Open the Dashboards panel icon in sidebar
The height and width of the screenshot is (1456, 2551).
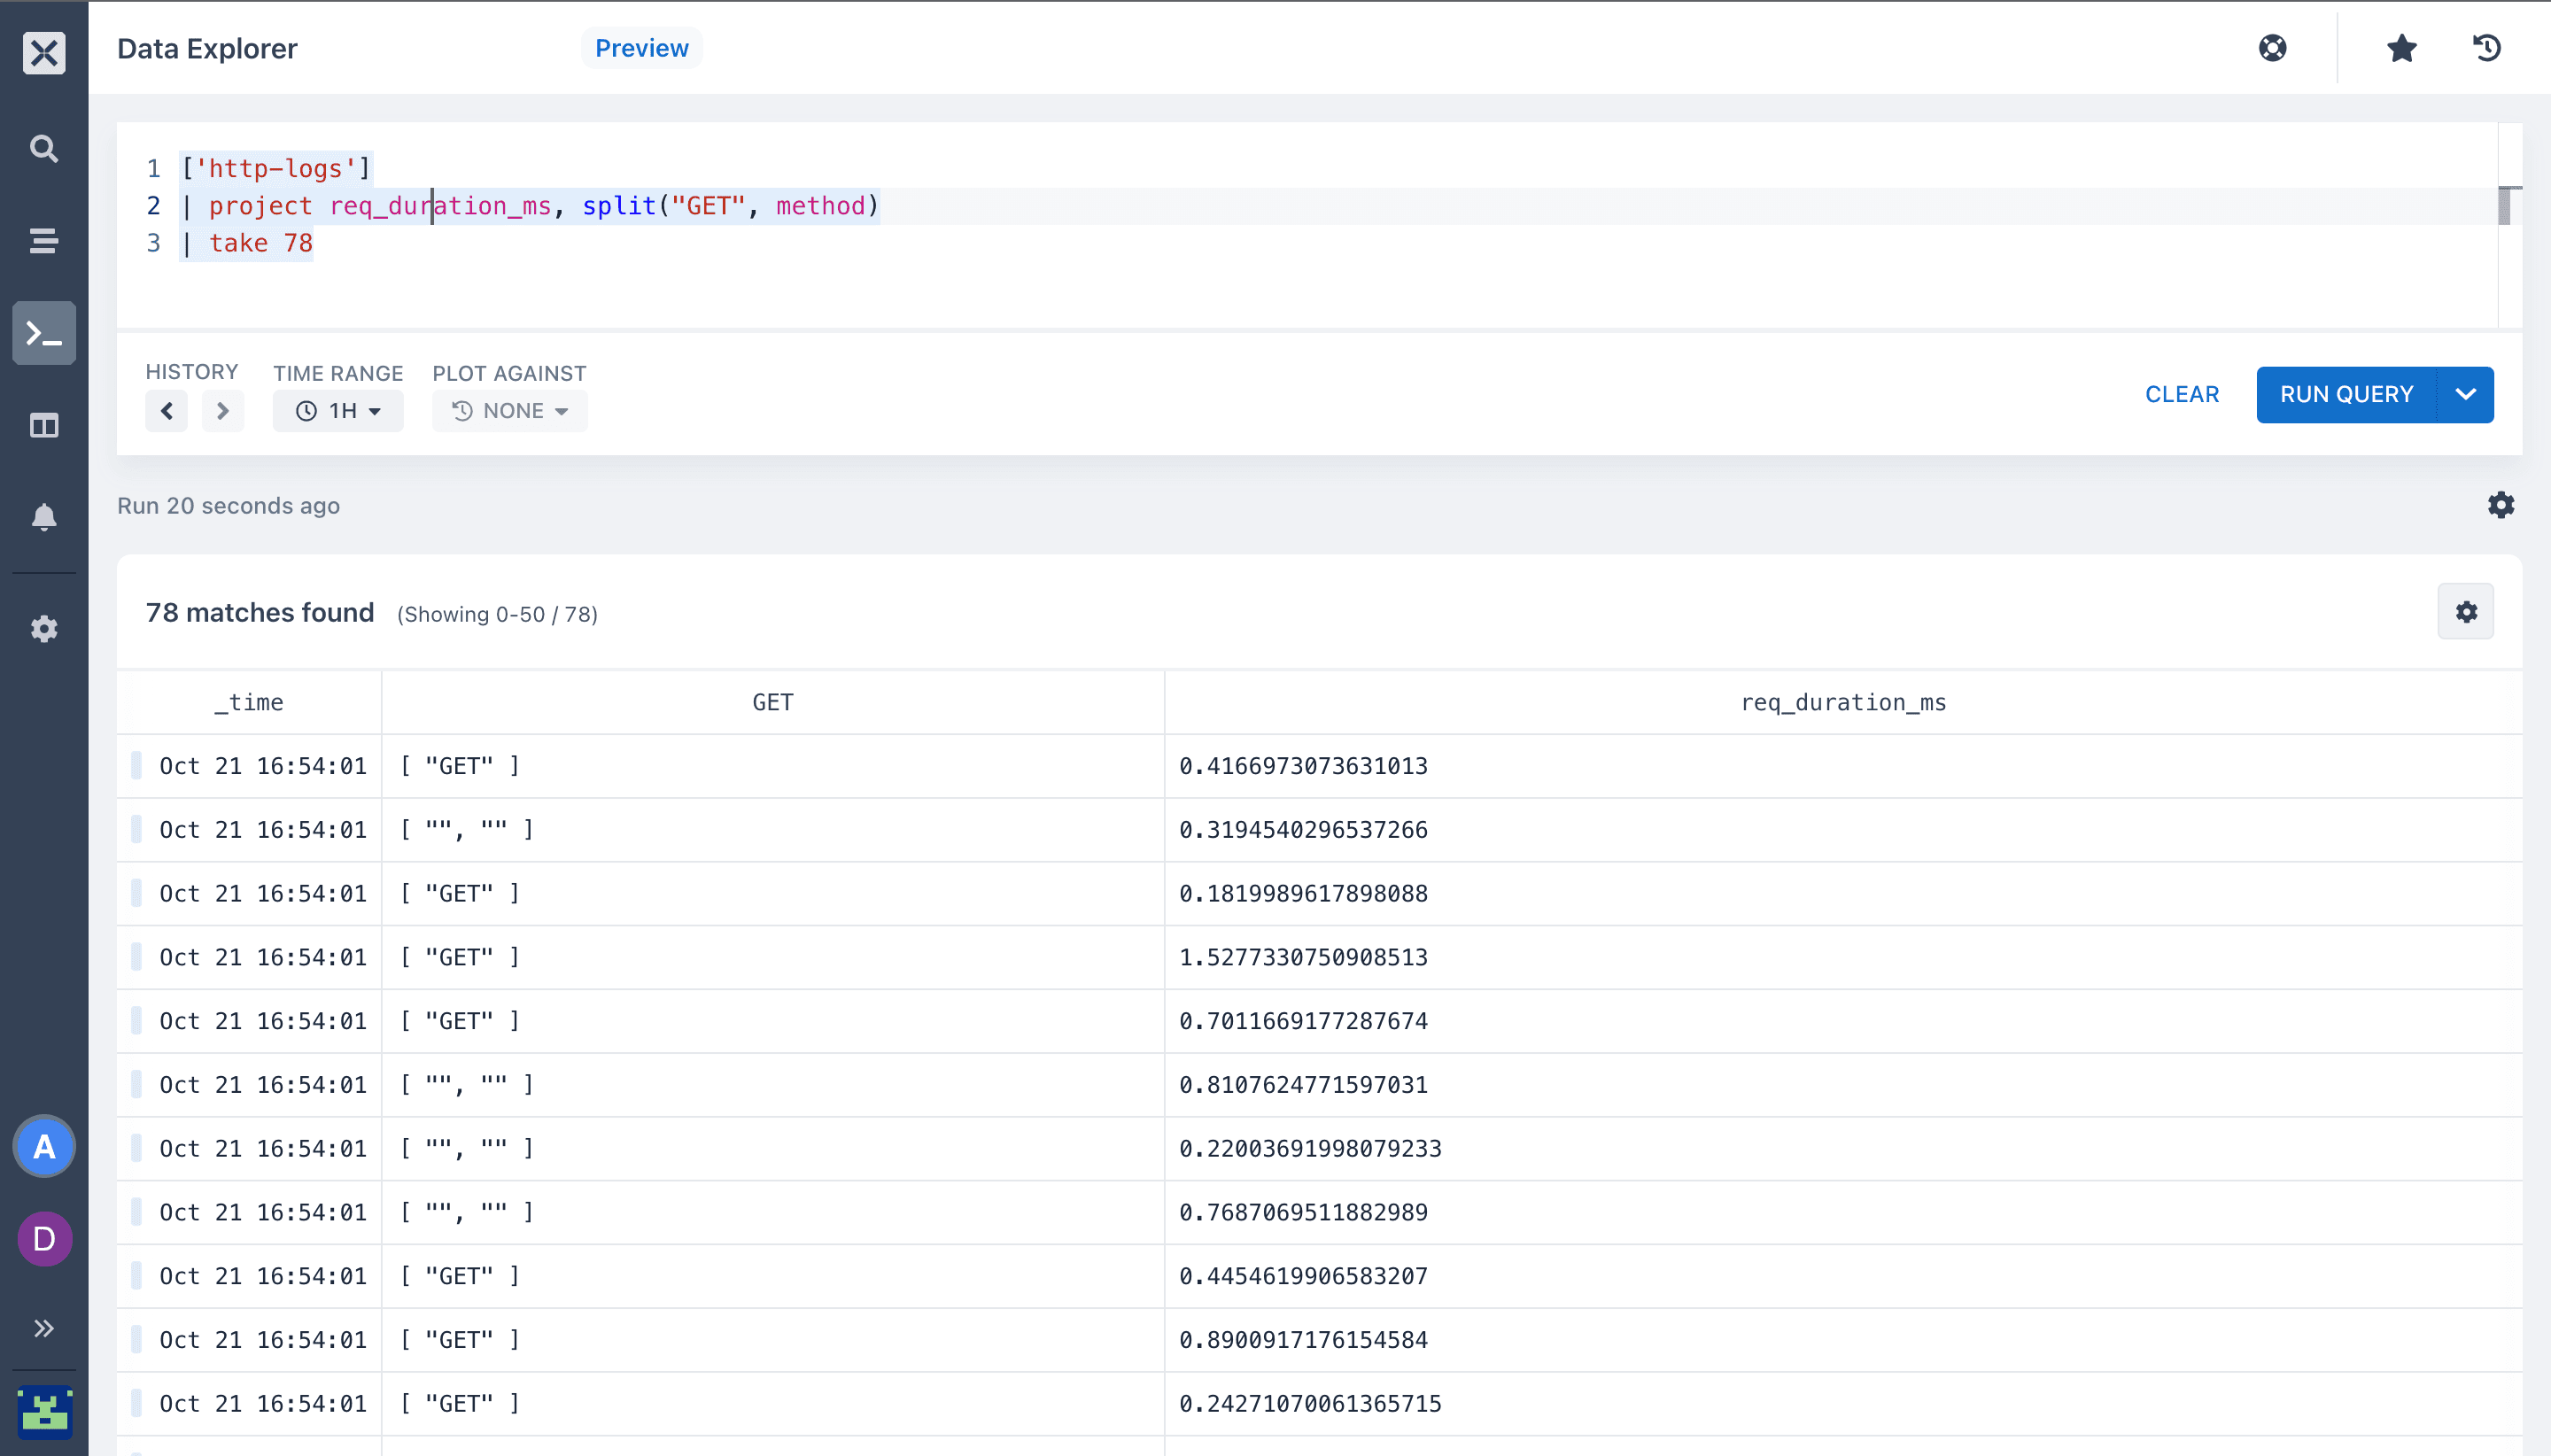44,425
